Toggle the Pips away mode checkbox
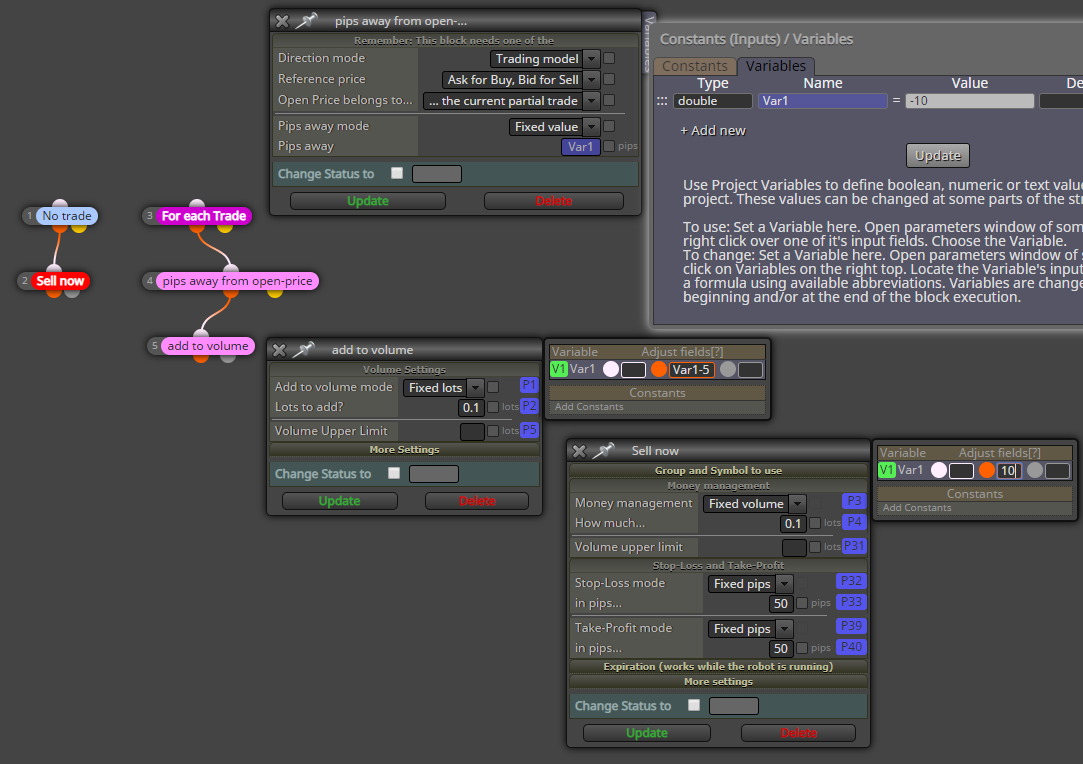This screenshot has width=1083, height=764. click(x=609, y=126)
